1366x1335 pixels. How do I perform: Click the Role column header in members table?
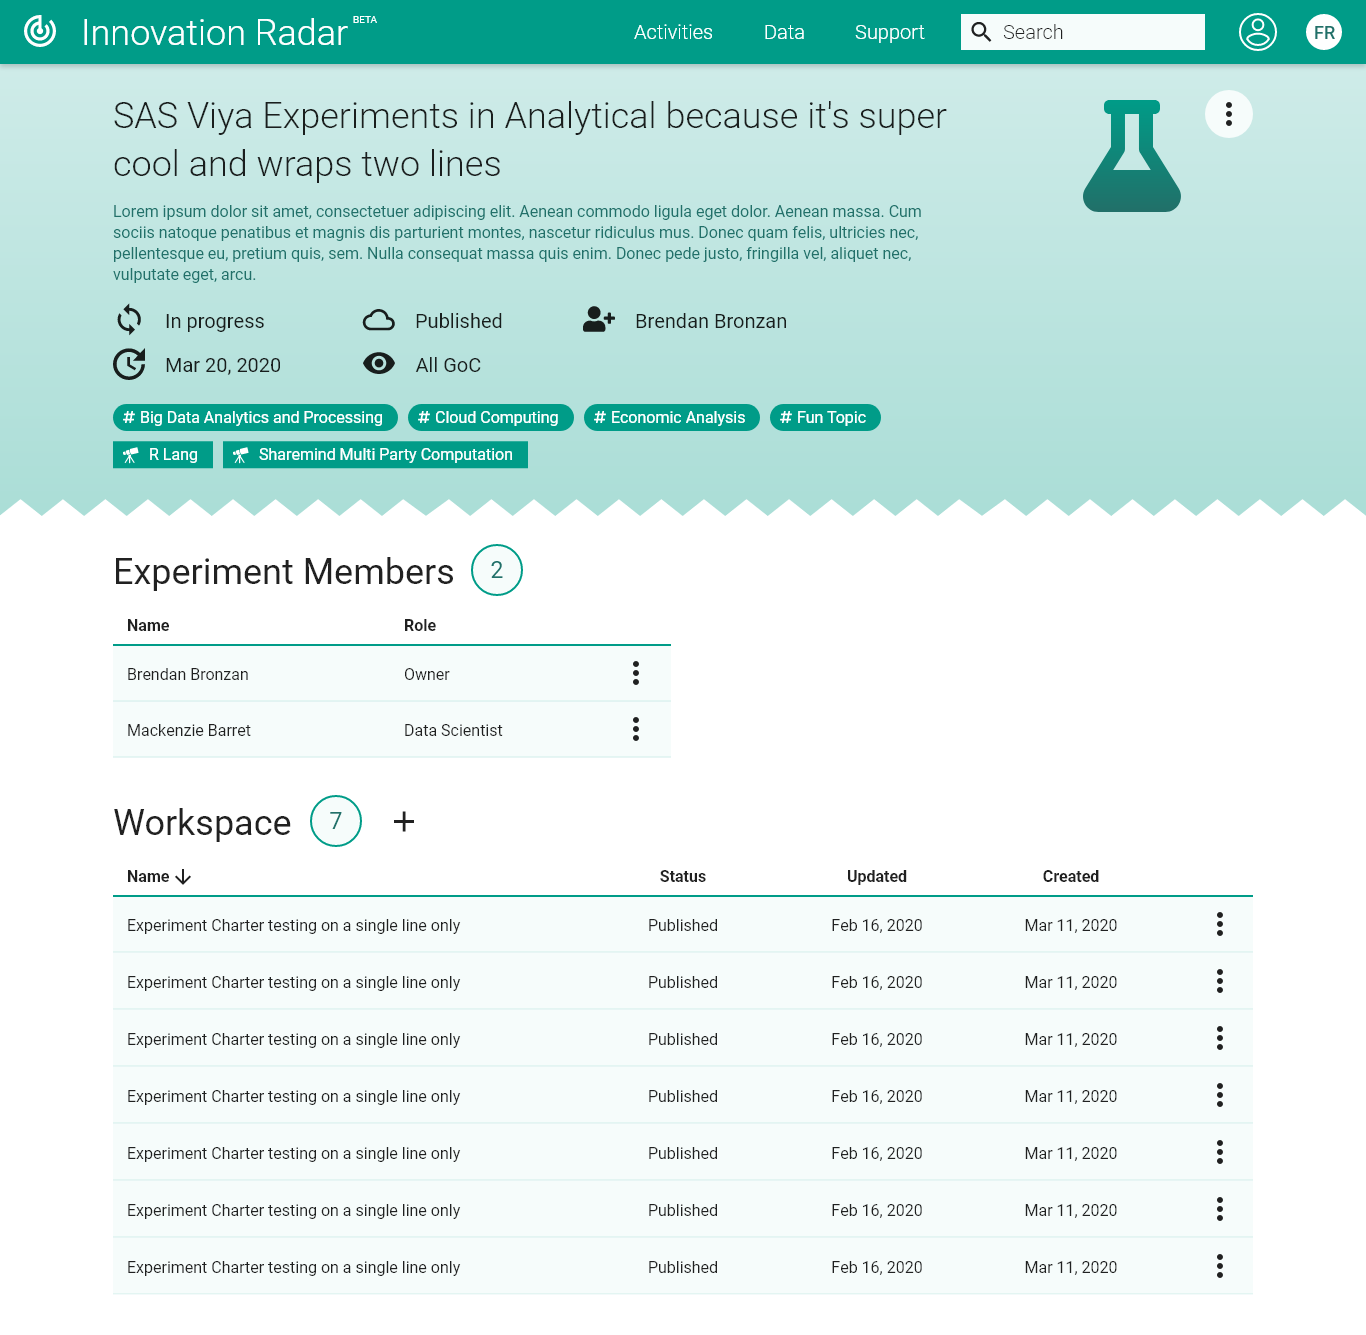click(x=420, y=625)
